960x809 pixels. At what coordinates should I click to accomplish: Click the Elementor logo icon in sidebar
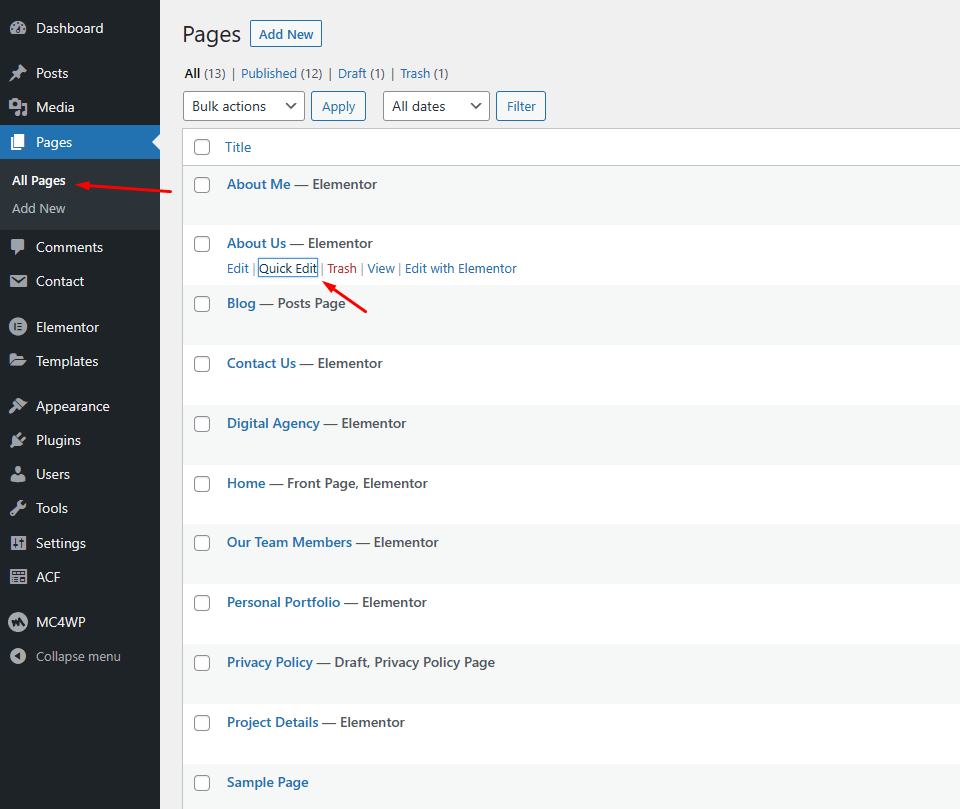(x=18, y=327)
